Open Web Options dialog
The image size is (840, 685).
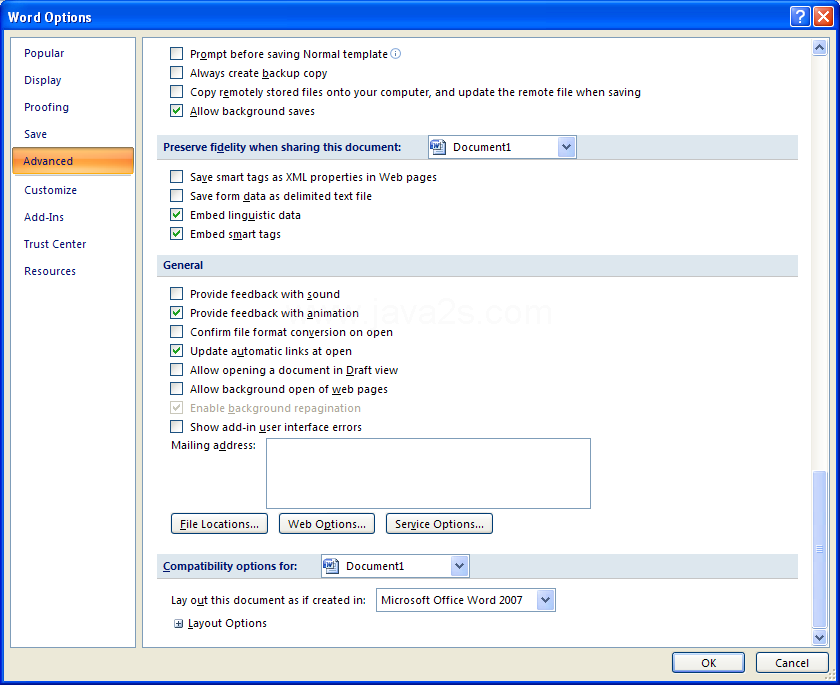tap(327, 524)
